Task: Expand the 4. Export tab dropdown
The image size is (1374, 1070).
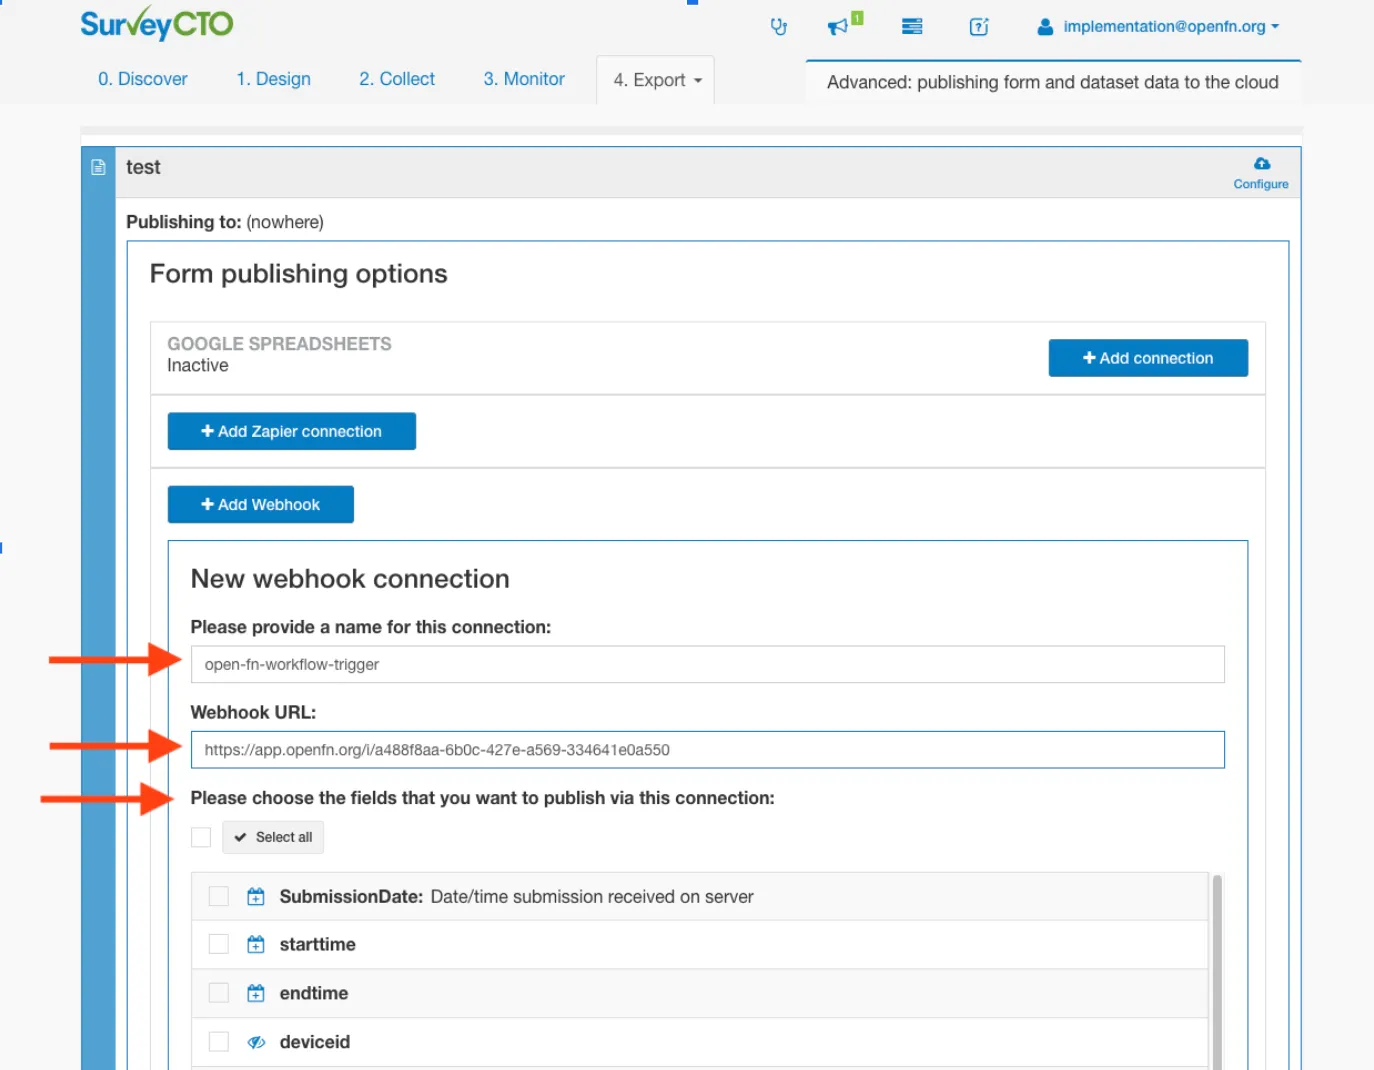Action: click(656, 80)
